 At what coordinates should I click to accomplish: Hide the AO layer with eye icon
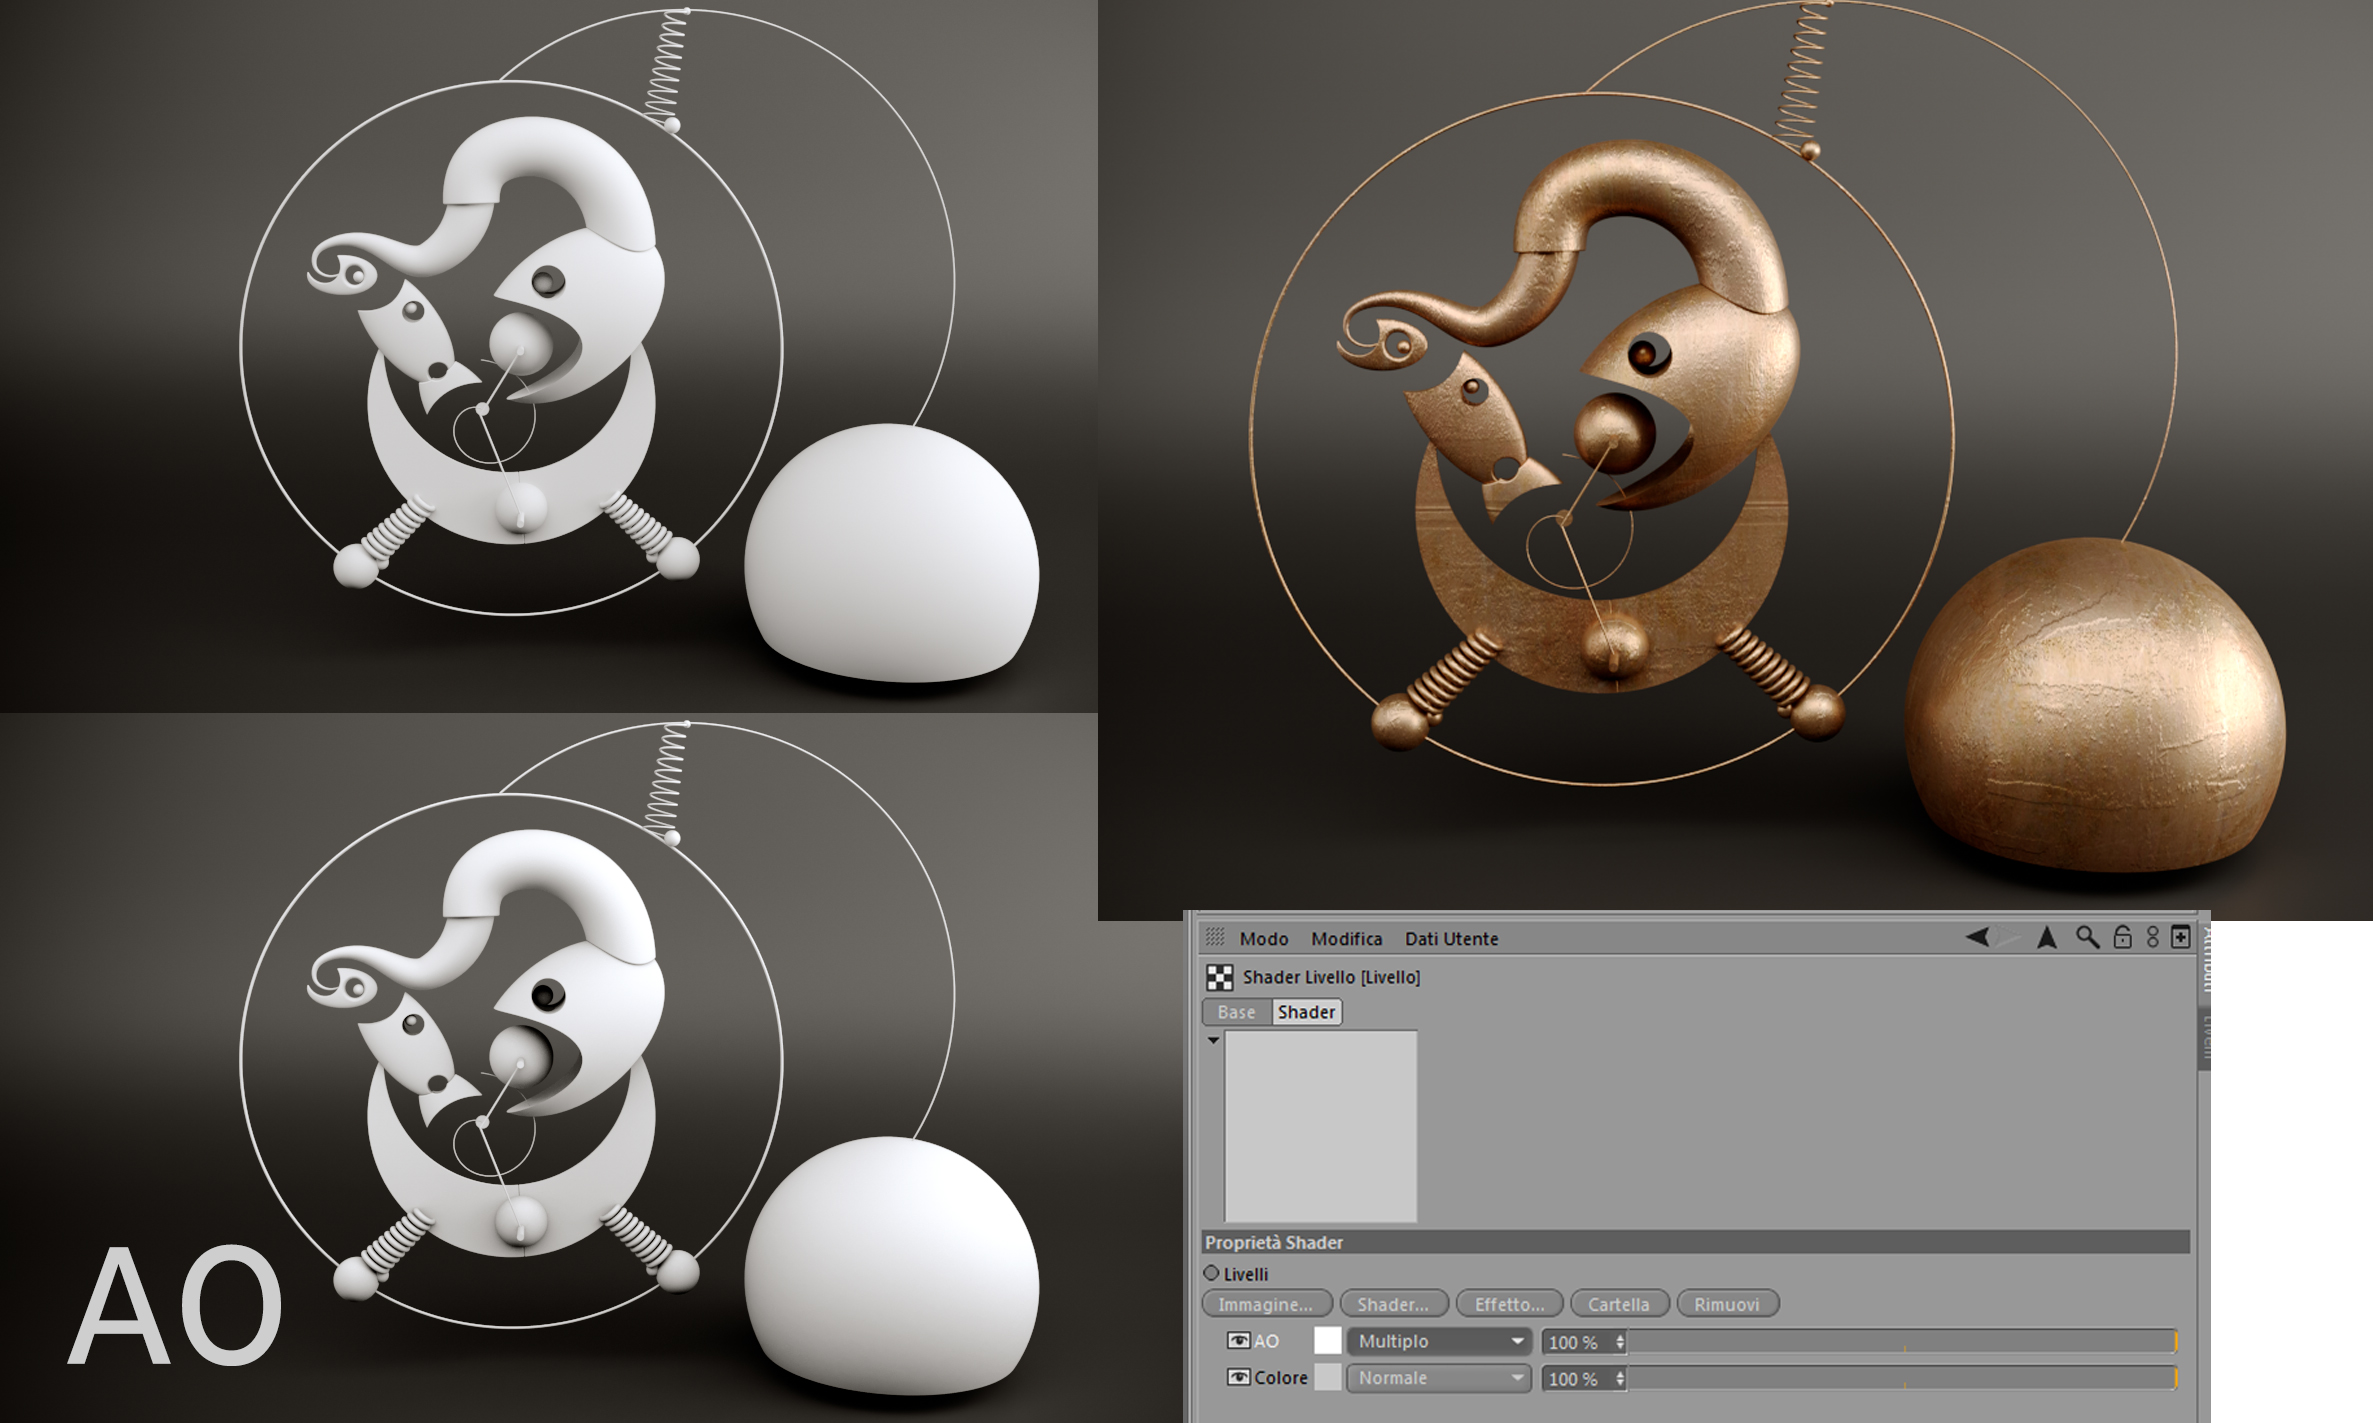point(1238,1341)
